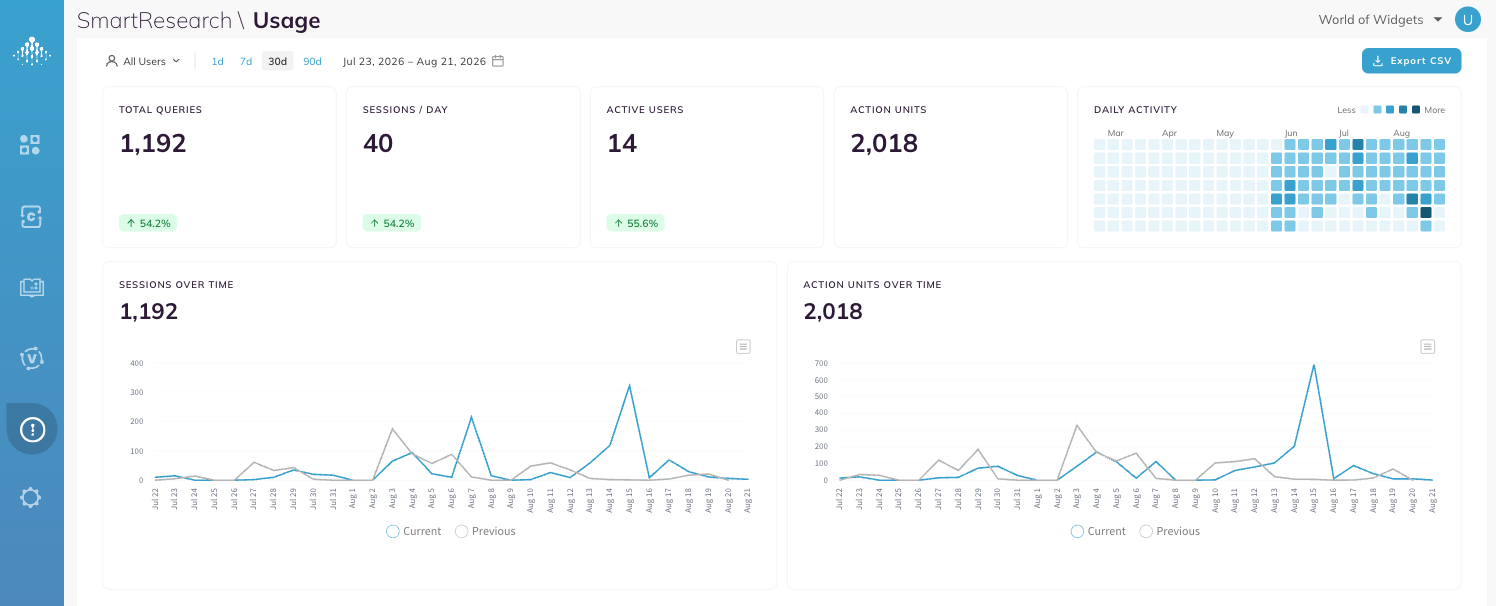1496x606 pixels.
Task: Open the dashboard grid icon in the sidebar
Action: (x=30, y=145)
